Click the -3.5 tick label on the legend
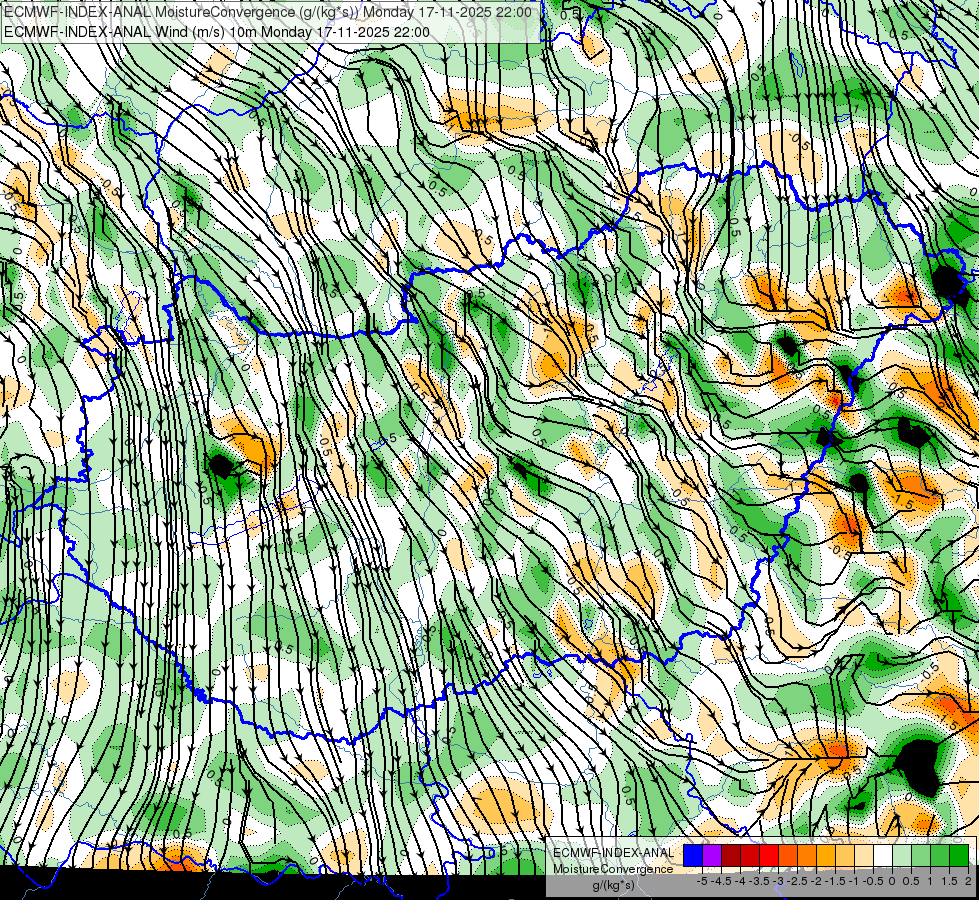The height and width of the screenshot is (900, 979). point(759,881)
